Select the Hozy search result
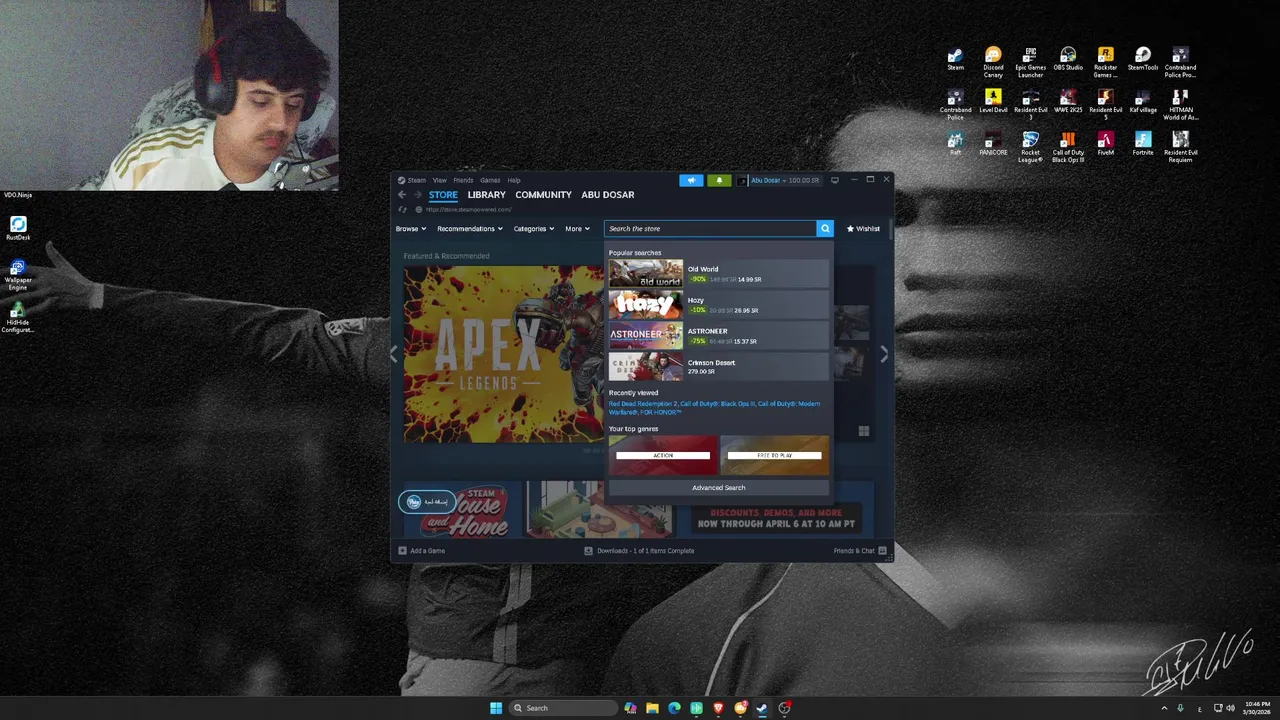The width and height of the screenshot is (1280, 720). coord(719,305)
